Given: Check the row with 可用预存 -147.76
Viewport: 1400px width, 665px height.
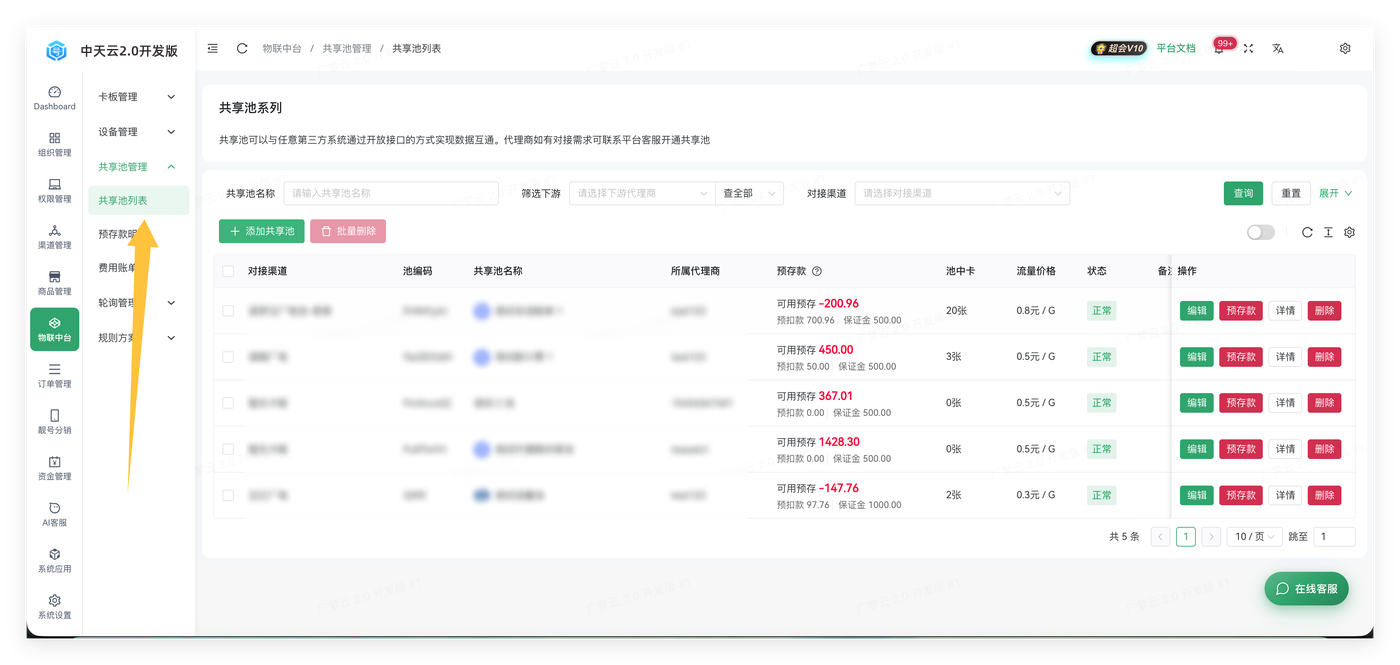Looking at the screenshot, I should pyautogui.click(x=228, y=495).
